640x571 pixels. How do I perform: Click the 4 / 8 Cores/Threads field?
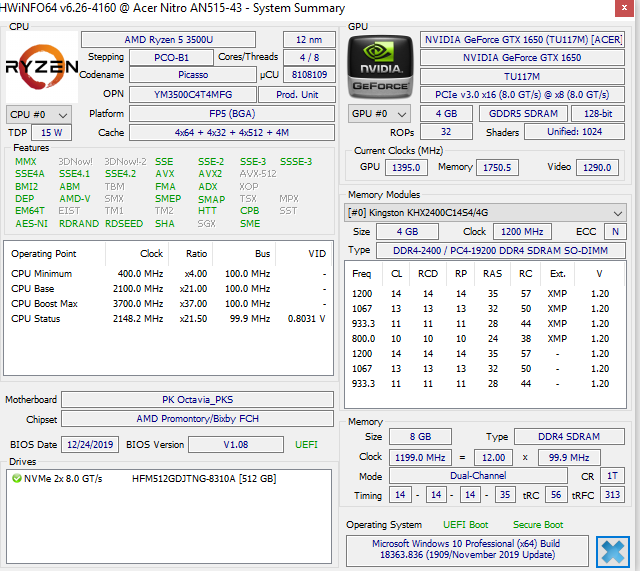(309, 58)
